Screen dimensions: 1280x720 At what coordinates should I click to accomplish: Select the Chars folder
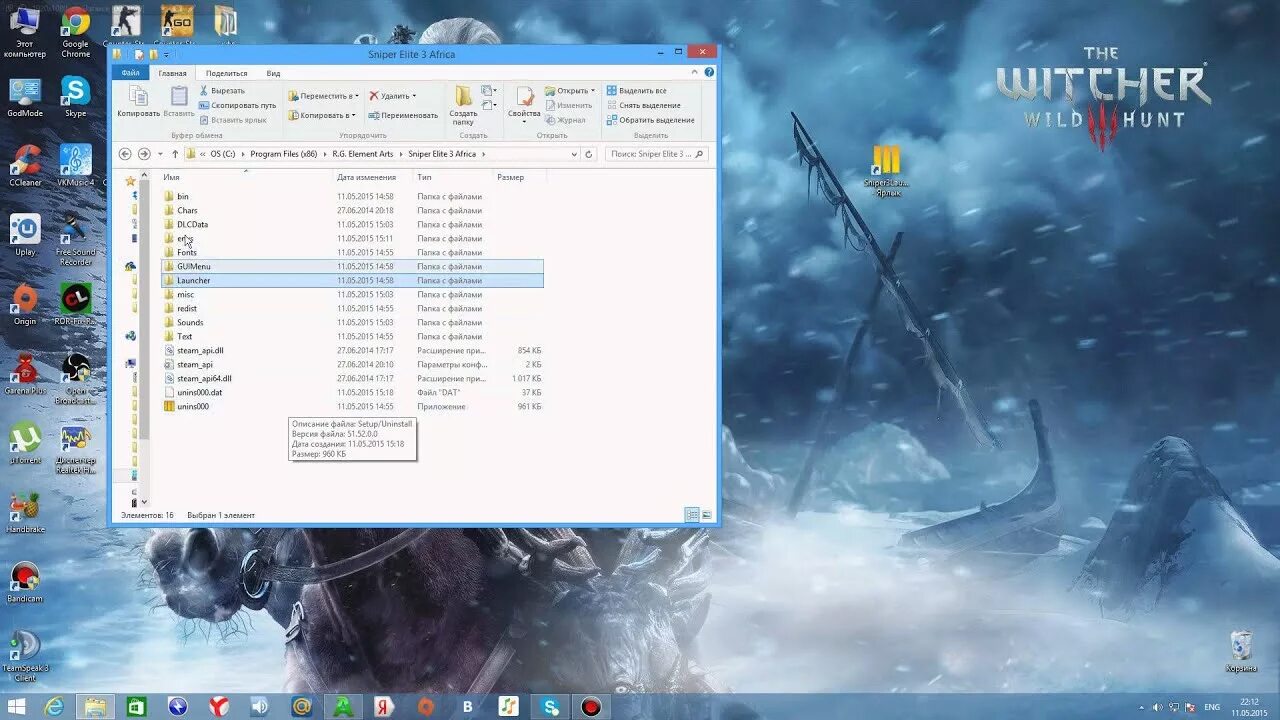pyautogui.click(x=187, y=210)
